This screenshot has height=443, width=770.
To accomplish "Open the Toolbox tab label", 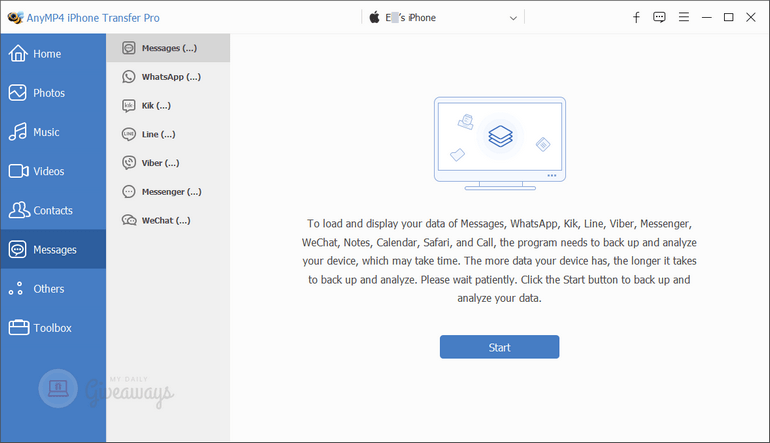I will click(53, 328).
